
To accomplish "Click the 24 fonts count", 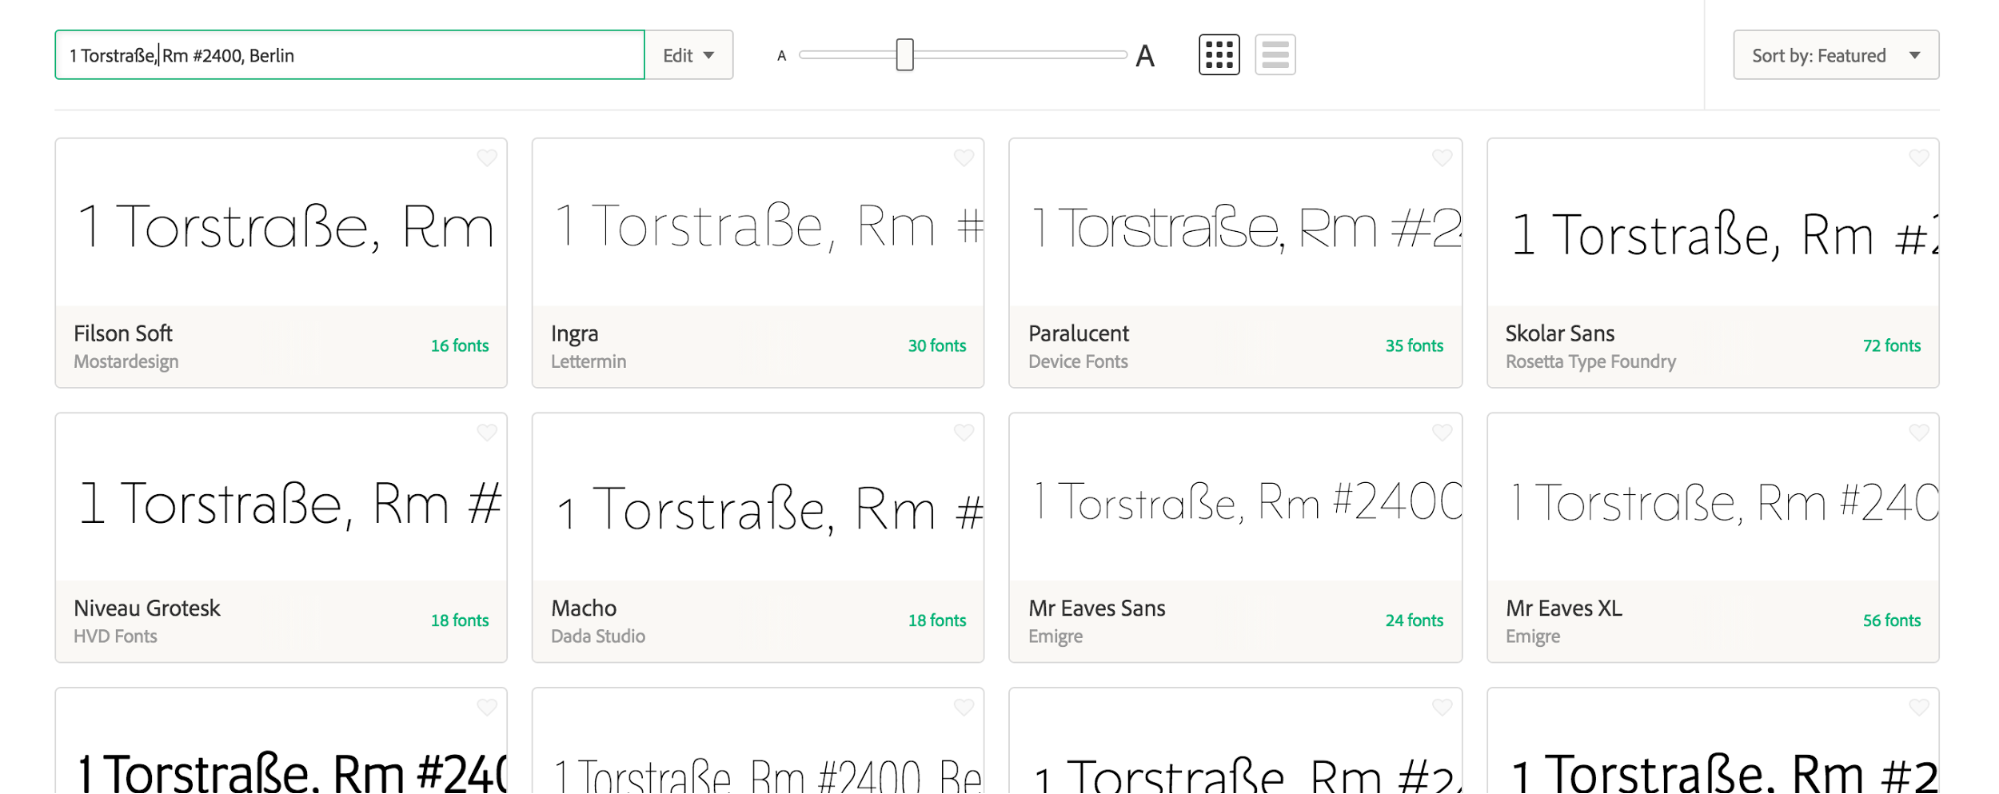I will pyautogui.click(x=1414, y=621).
